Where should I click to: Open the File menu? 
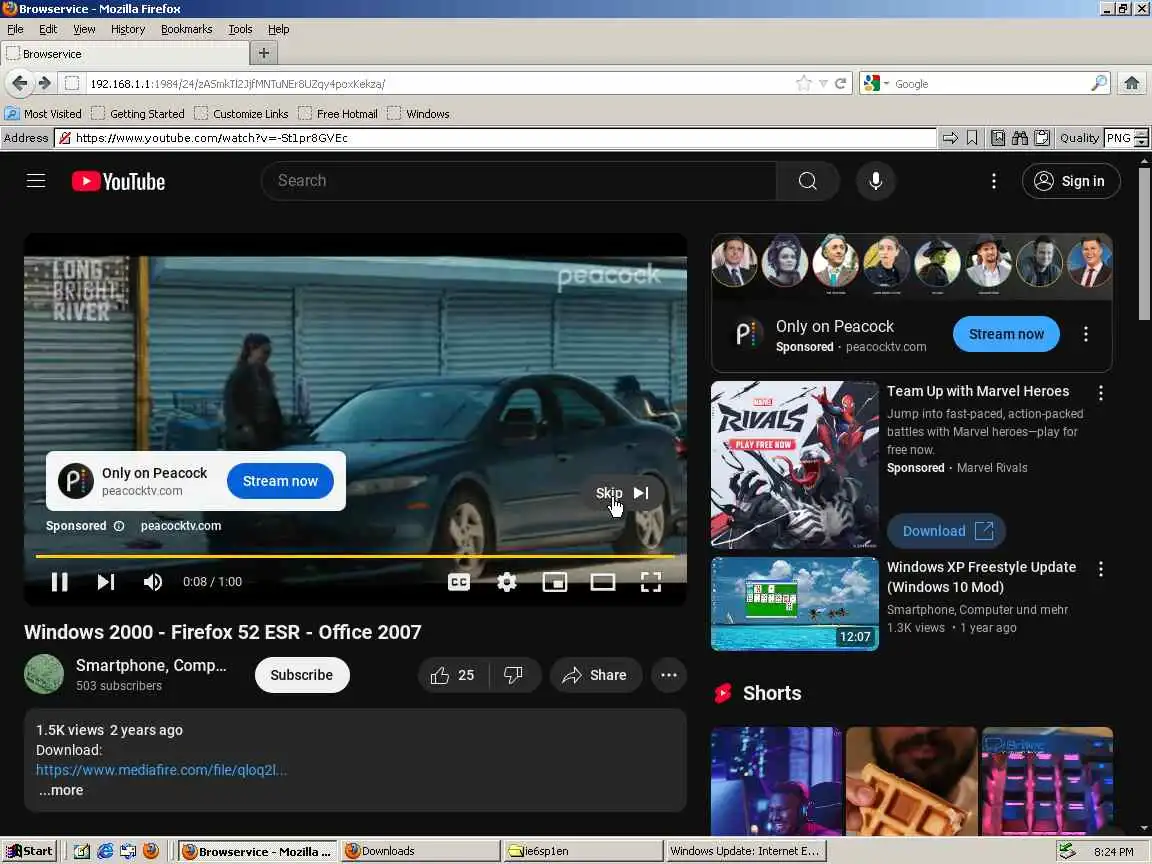15,29
